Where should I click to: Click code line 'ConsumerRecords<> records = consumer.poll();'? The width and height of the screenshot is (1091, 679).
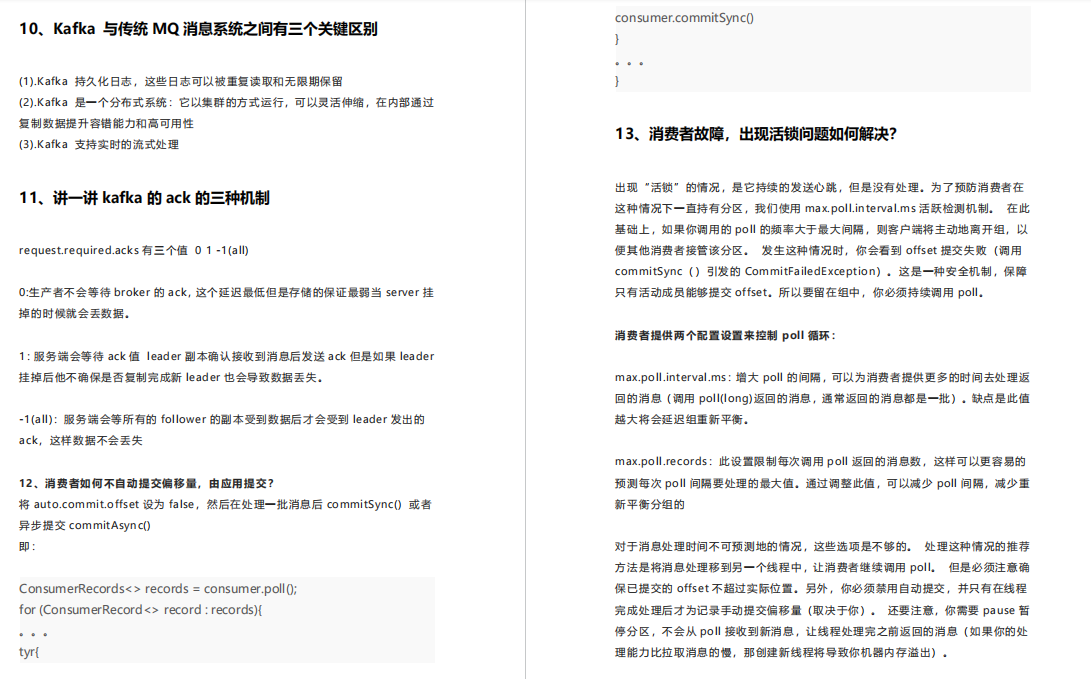coord(158,589)
